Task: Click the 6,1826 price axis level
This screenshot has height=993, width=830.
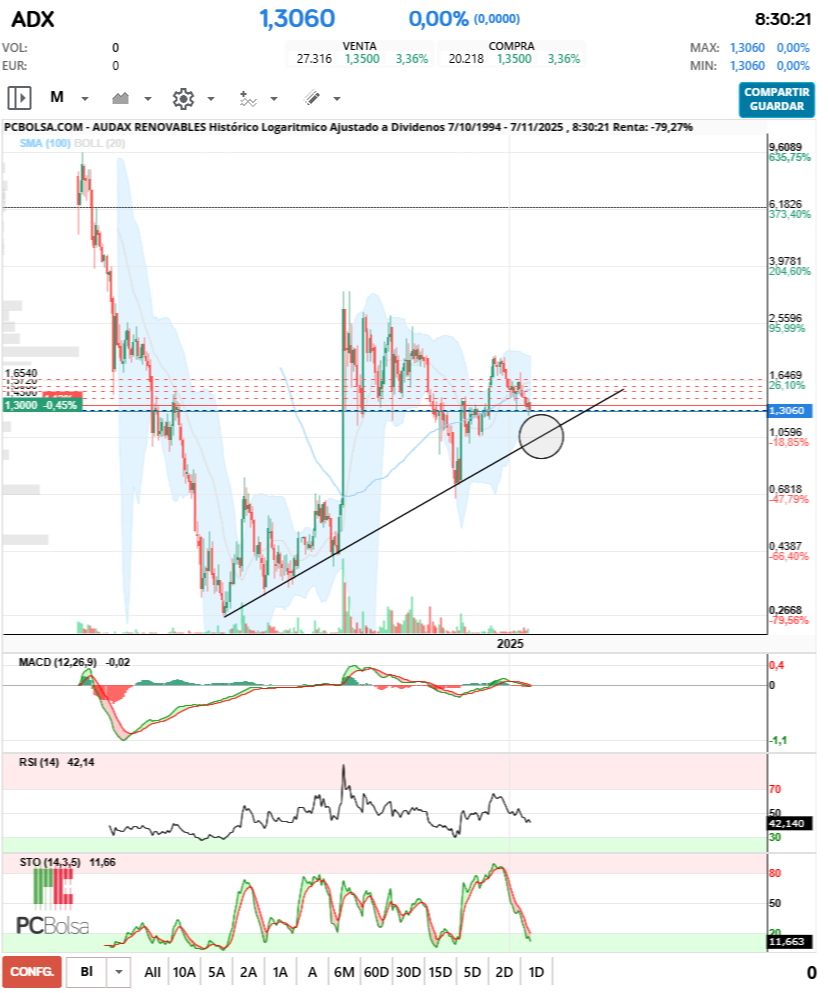Action: tap(785, 205)
